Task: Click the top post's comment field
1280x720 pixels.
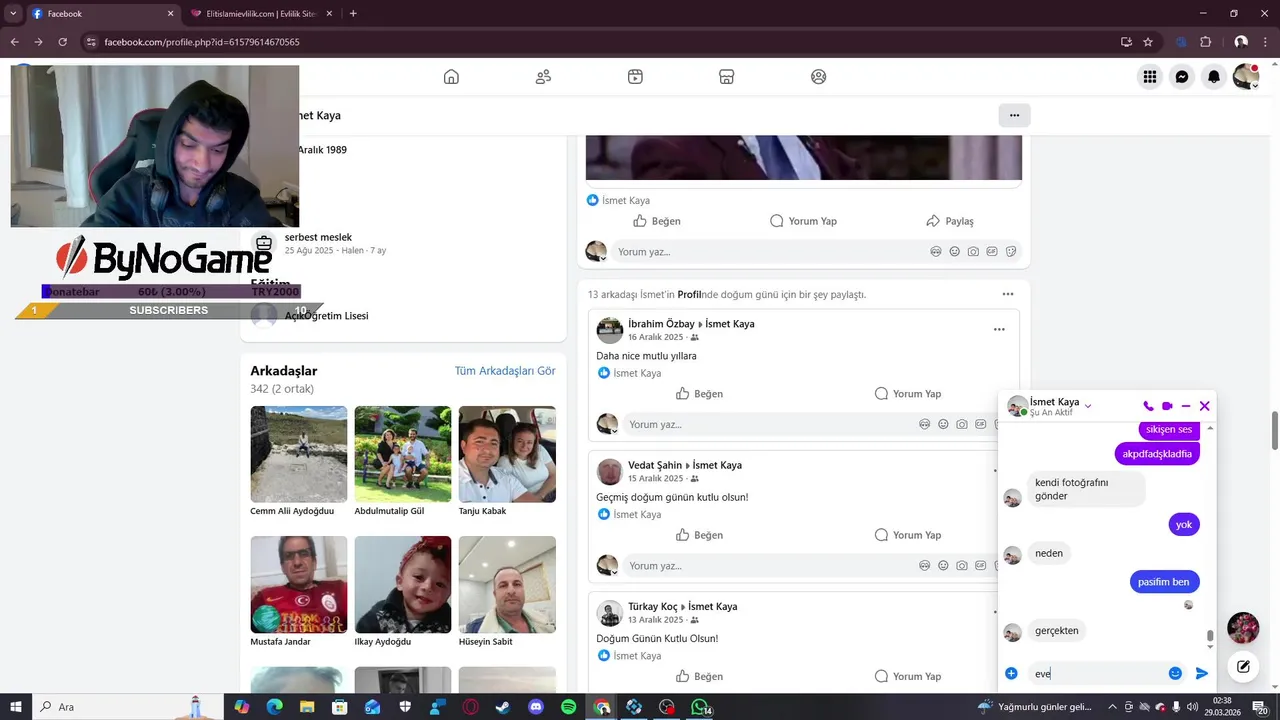Action: pos(818,252)
